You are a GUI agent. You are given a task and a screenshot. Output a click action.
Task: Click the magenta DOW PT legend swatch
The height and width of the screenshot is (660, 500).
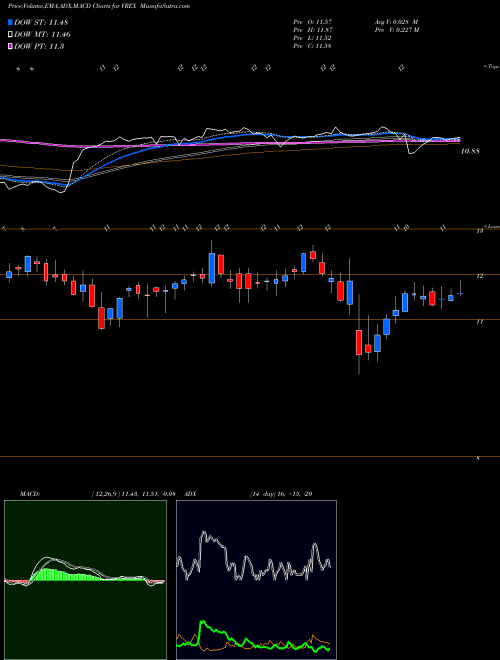pos(10,46)
